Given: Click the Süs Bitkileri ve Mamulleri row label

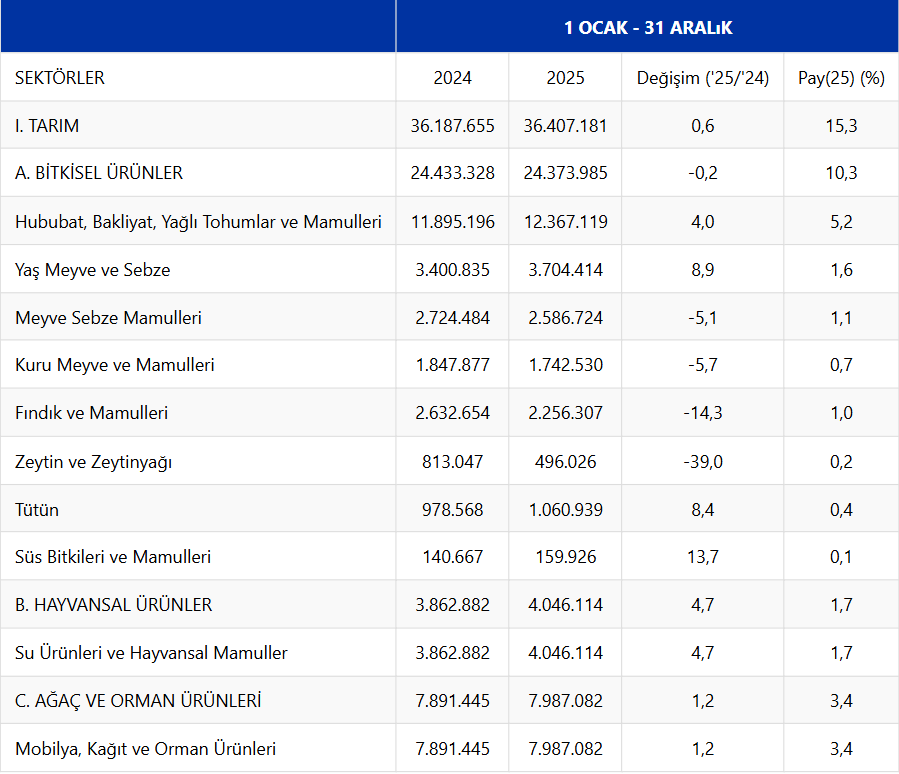Looking at the screenshot, I should pyautogui.click(x=113, y=557).
